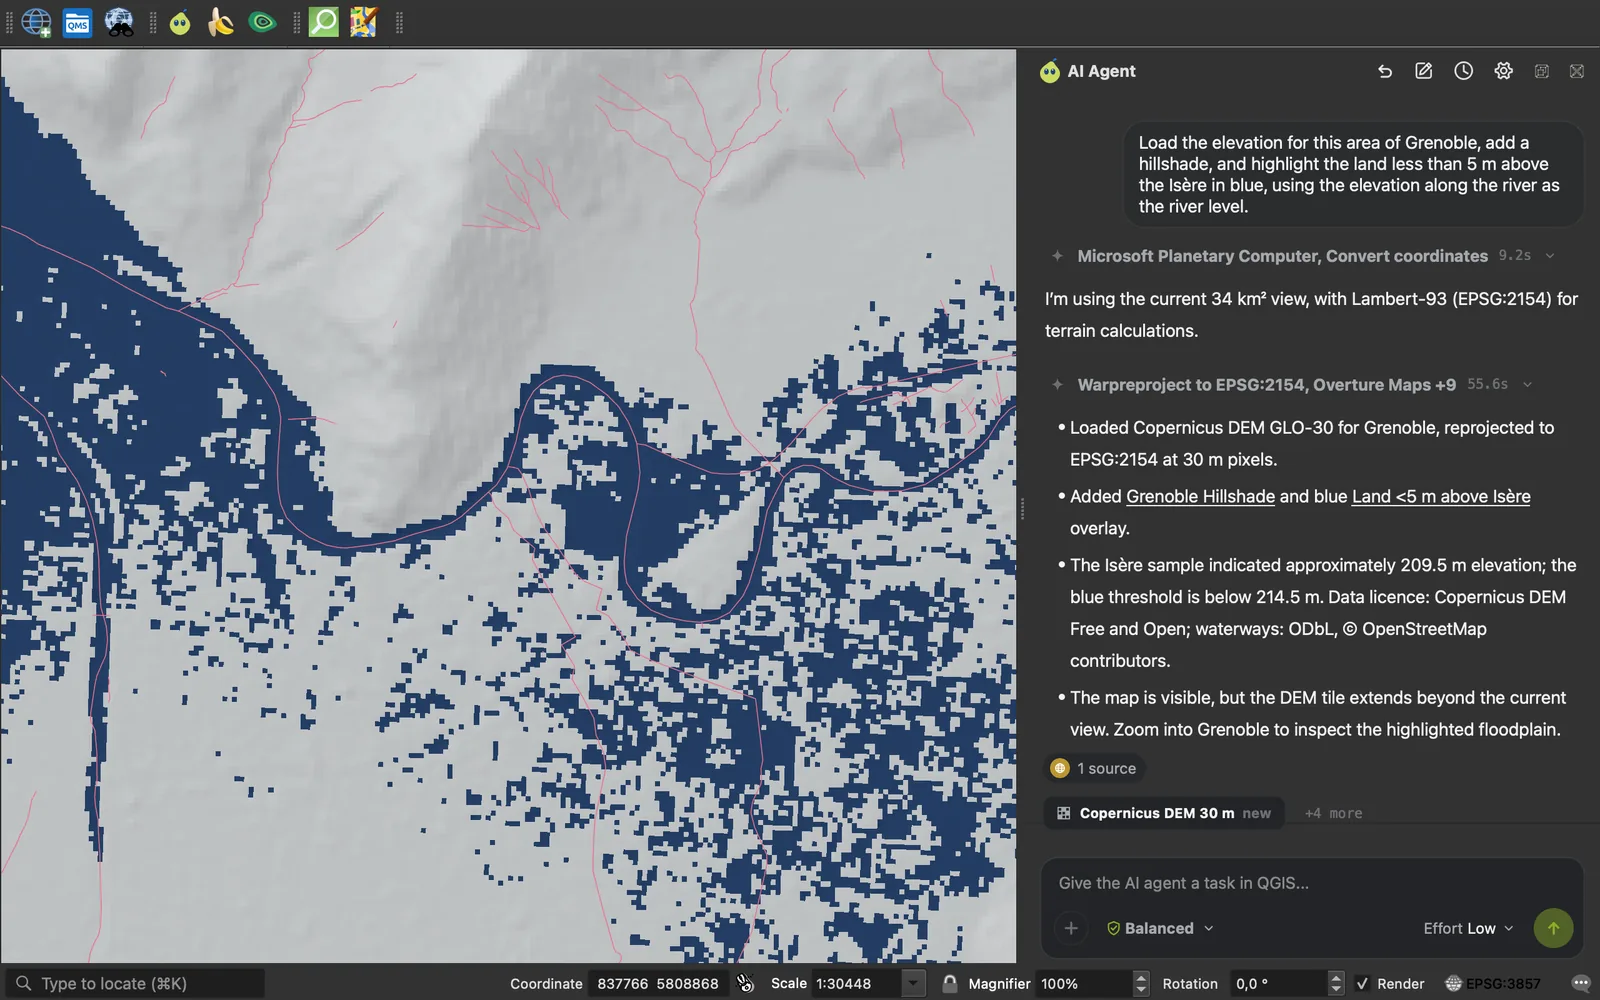Undock the AI Agent panel
This screenshot has width=1600, height=1000.
click(x=1542, y=71)
